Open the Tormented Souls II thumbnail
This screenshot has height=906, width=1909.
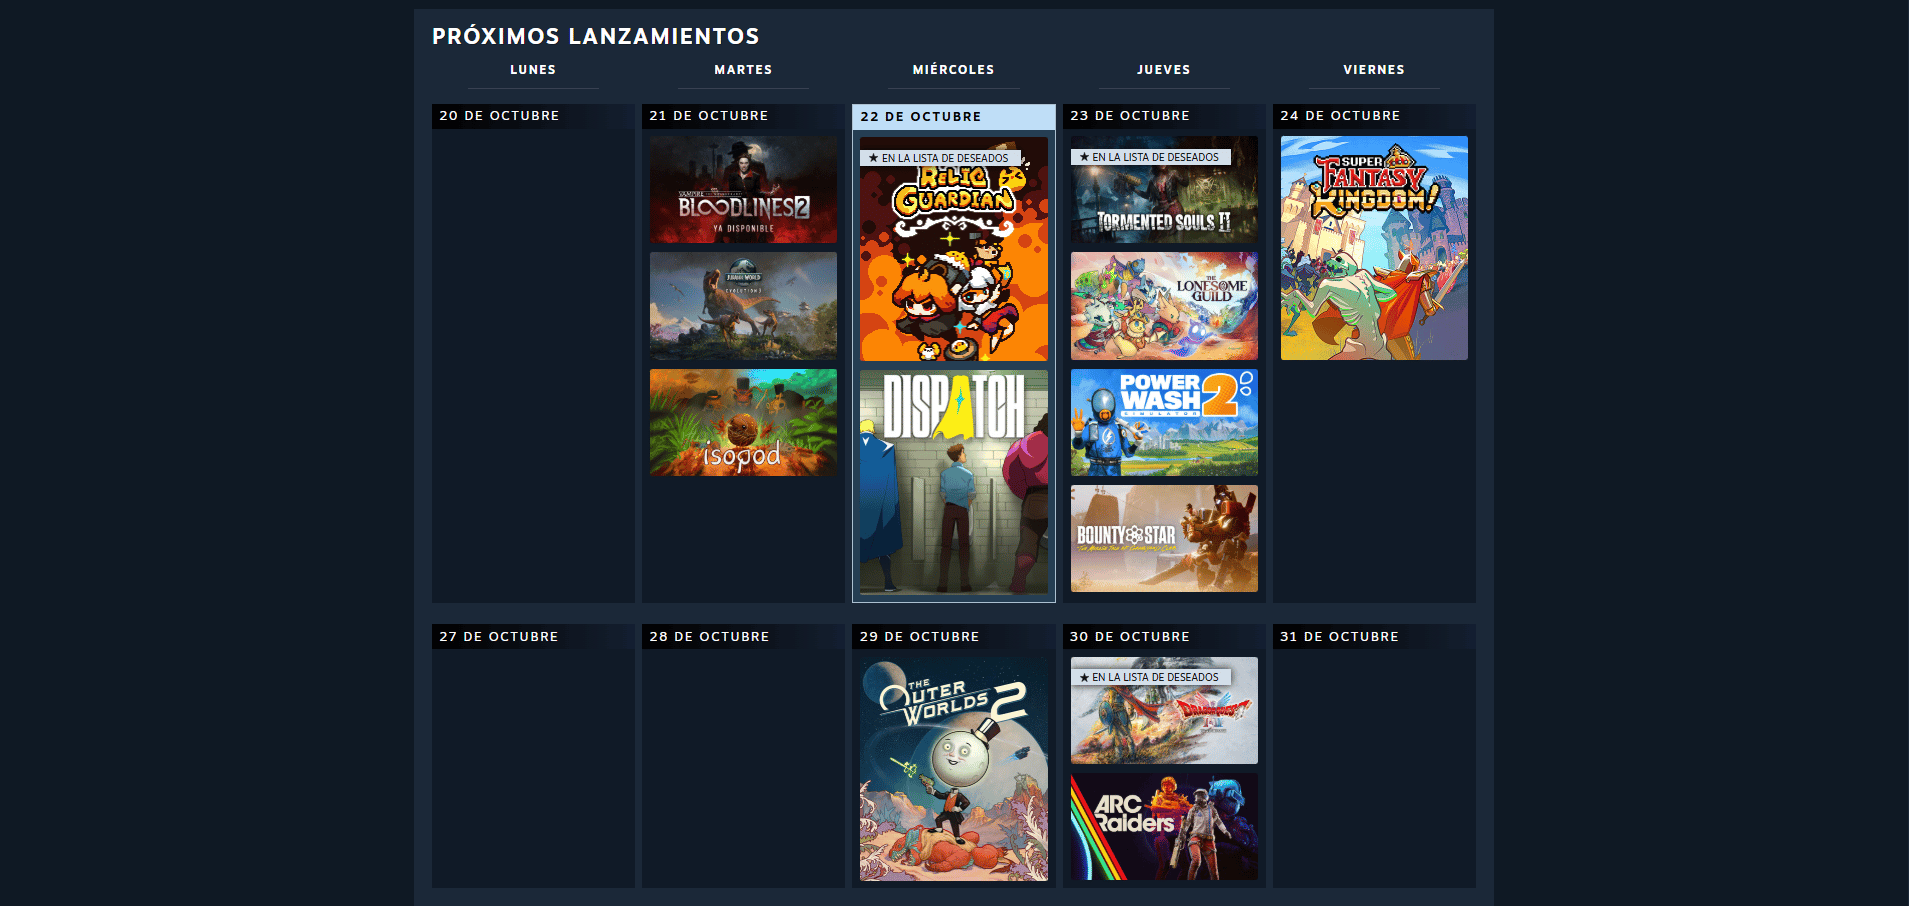pyautogui.click(x=1164, y=190)
